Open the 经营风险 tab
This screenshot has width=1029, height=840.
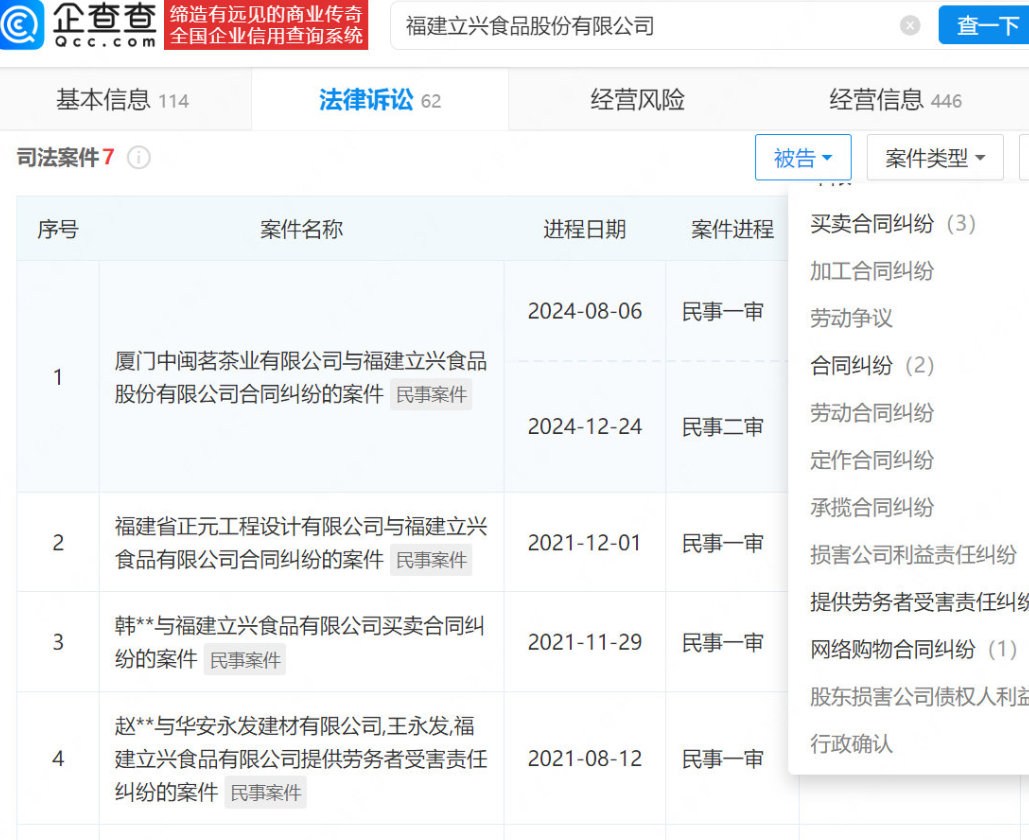pos(637,99)
